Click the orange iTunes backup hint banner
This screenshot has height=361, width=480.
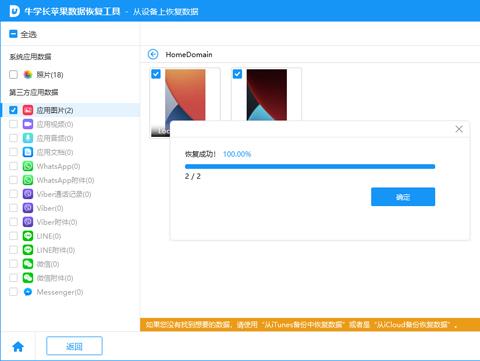point(310,324)
